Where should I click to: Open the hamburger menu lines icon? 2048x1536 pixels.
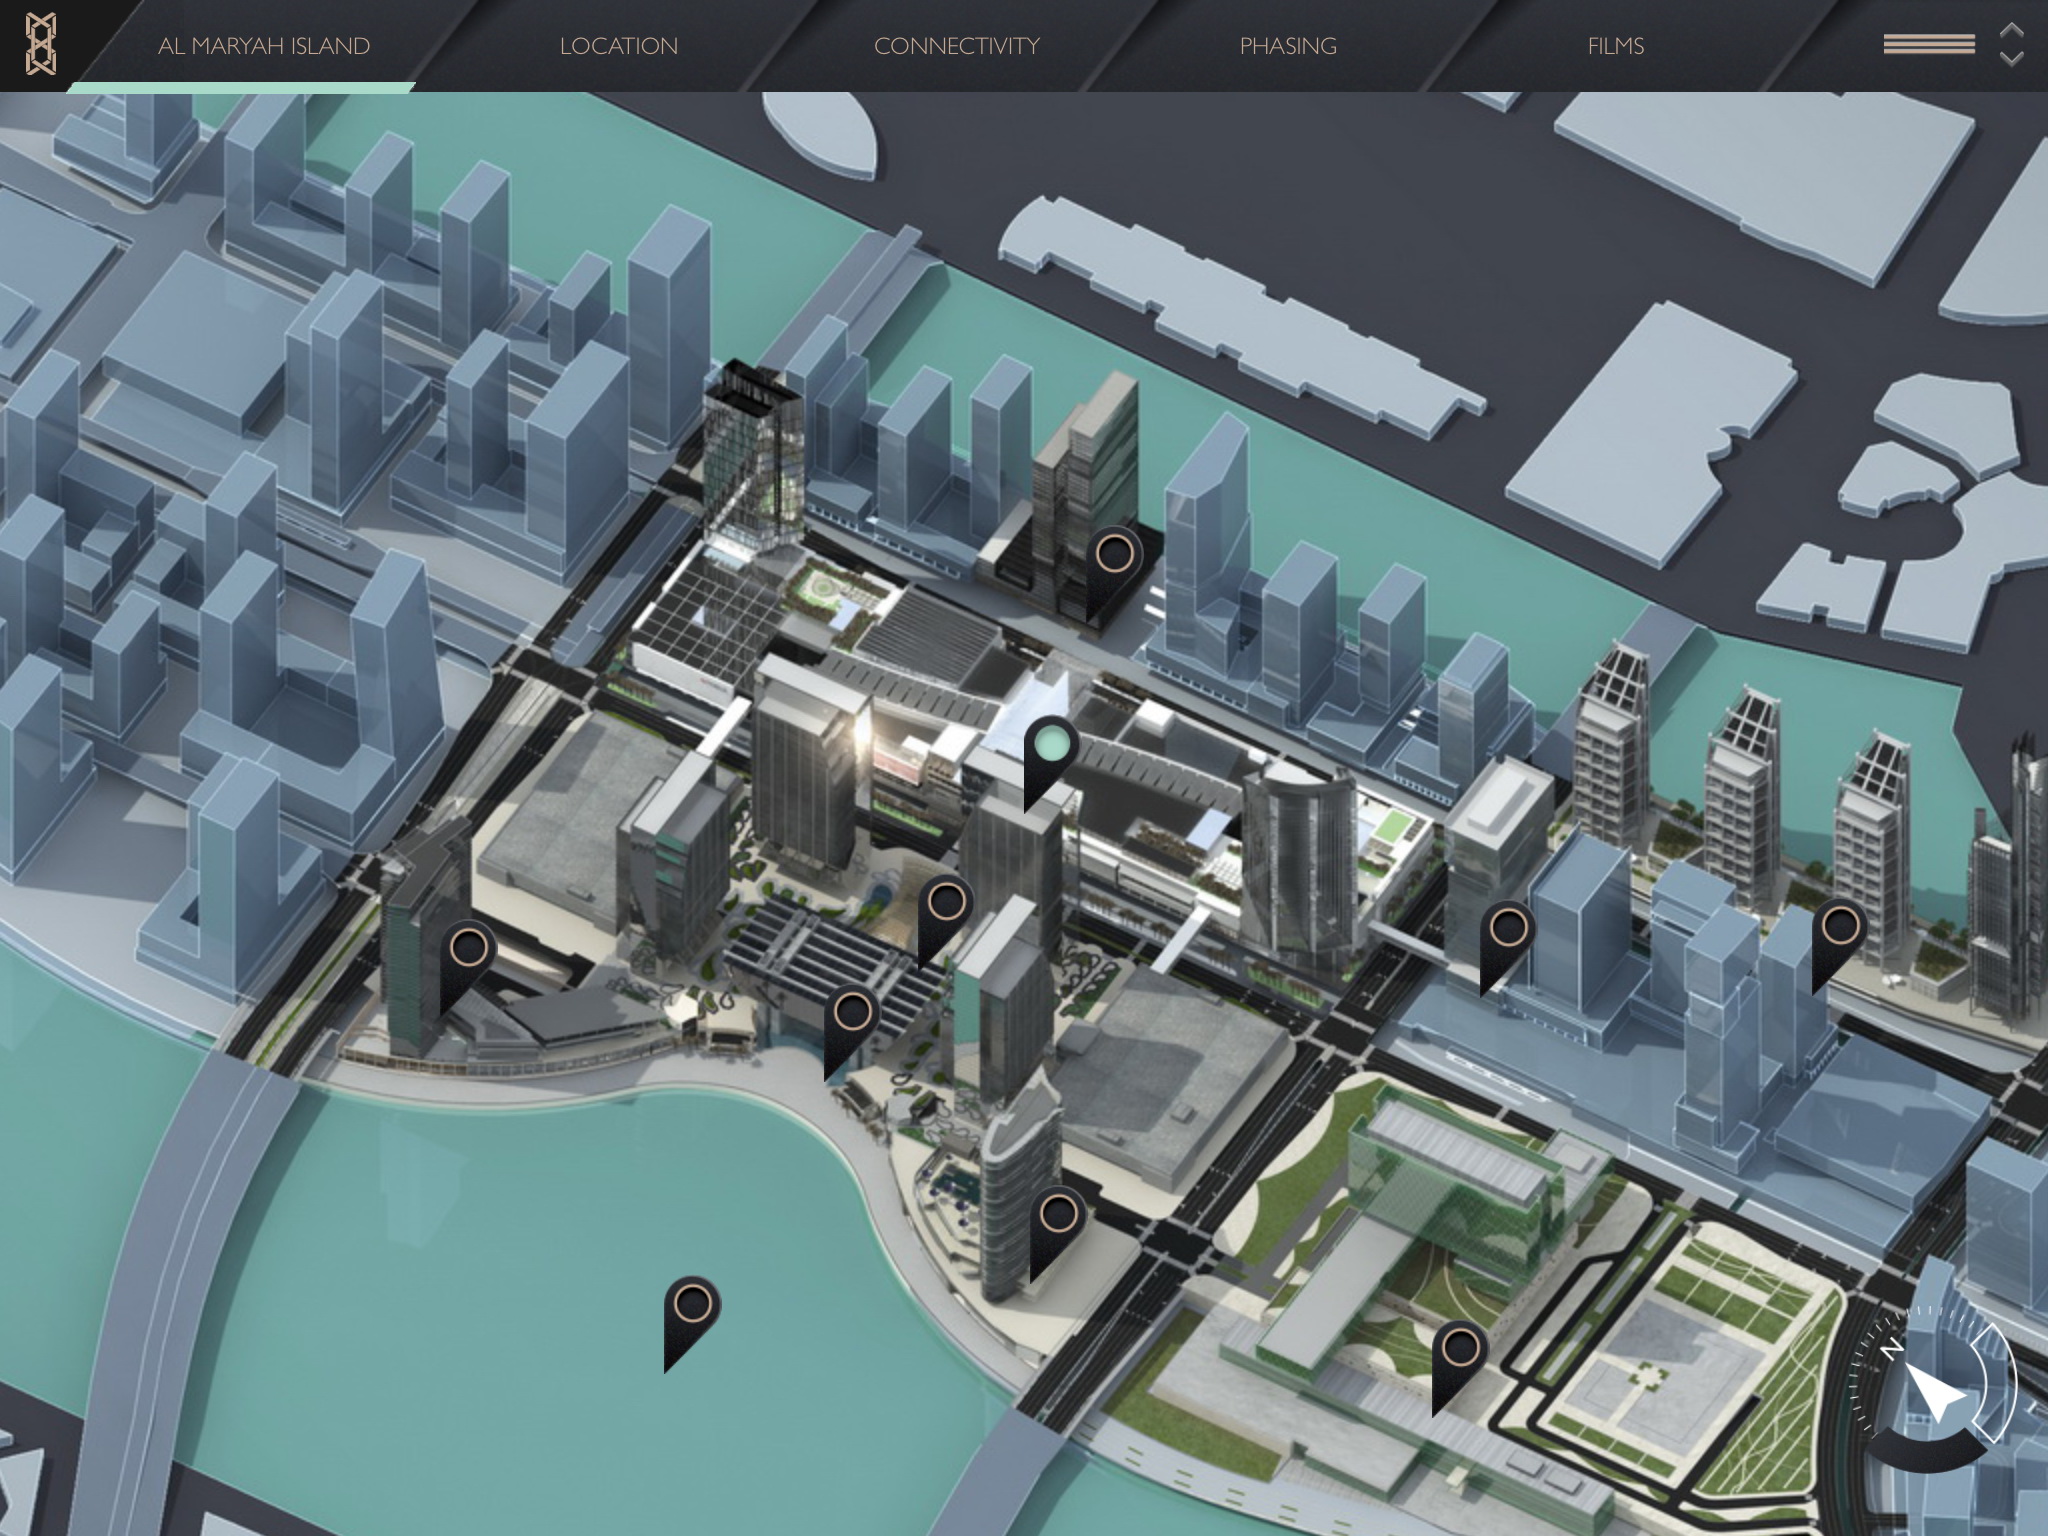click(1928, 44)
